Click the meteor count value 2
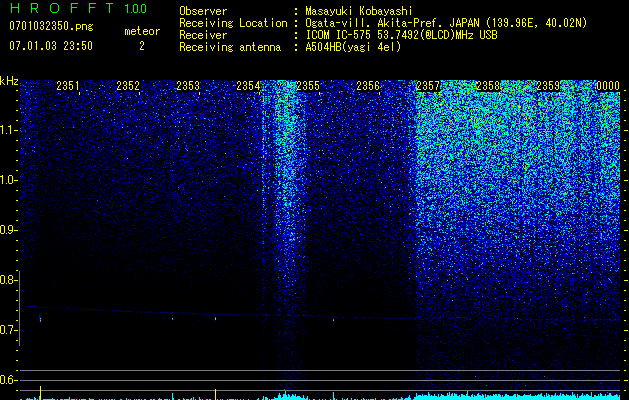The height and width of the screenshot is (400, 629). coord(142,46)
